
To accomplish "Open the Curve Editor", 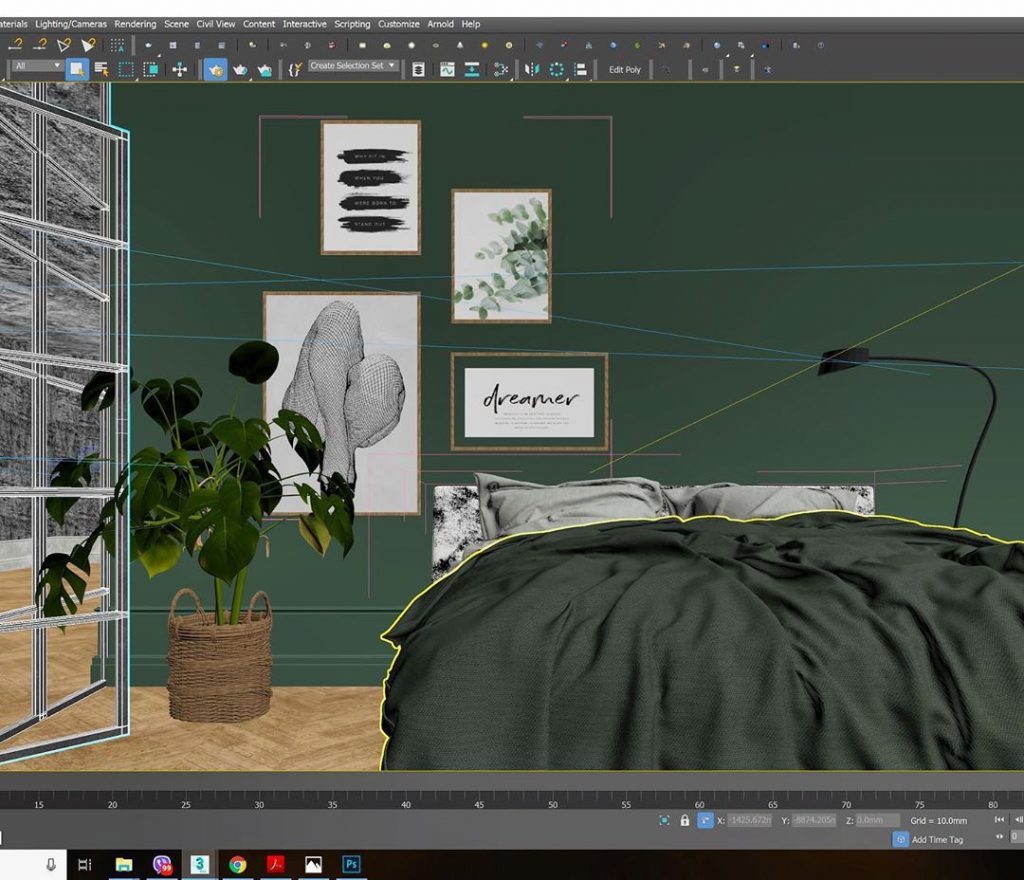I will [x=447, y=69].
